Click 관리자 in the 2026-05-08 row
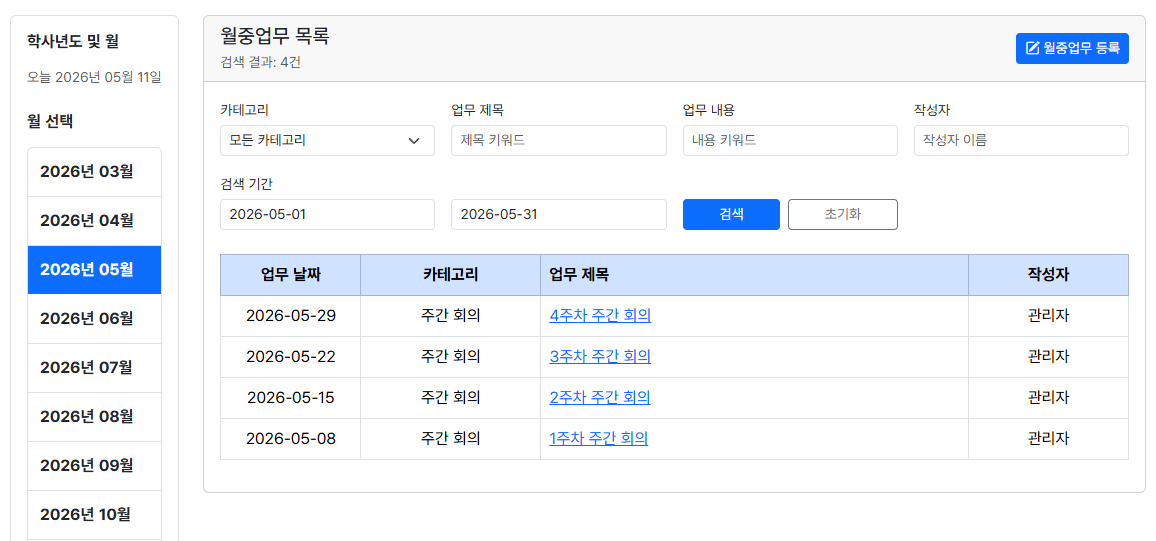Viewport: 1156px width, 541px height. [x=1048, y=439]
